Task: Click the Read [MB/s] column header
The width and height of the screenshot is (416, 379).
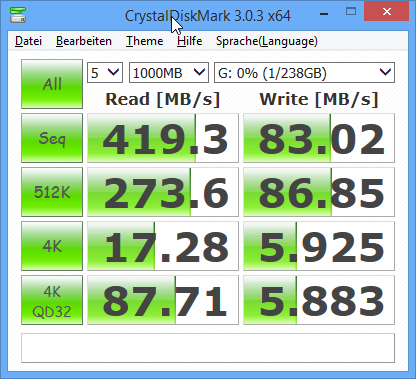Action: tap(163, 99)
